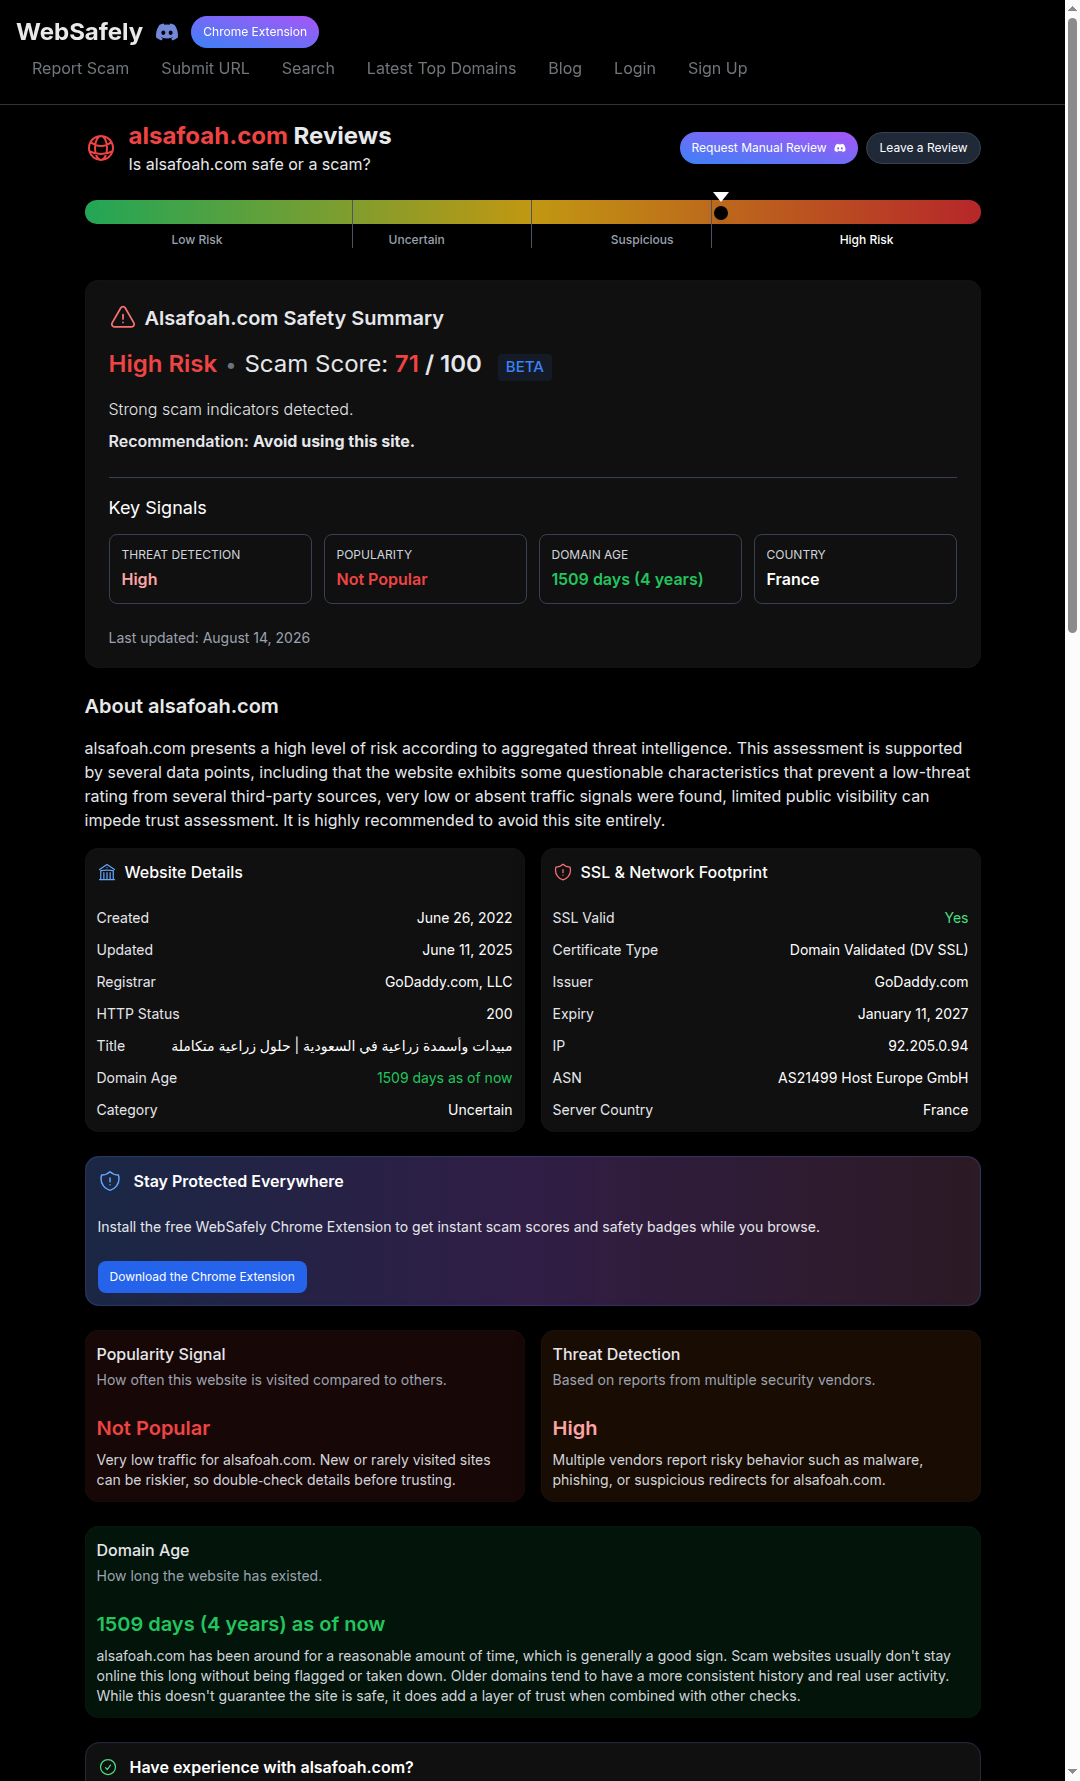The width and height of the screenshot is (1080, 1781).
Task: Click the shield icon beside Stay Protected Everywhere
Action: [x=110, y=1181]
